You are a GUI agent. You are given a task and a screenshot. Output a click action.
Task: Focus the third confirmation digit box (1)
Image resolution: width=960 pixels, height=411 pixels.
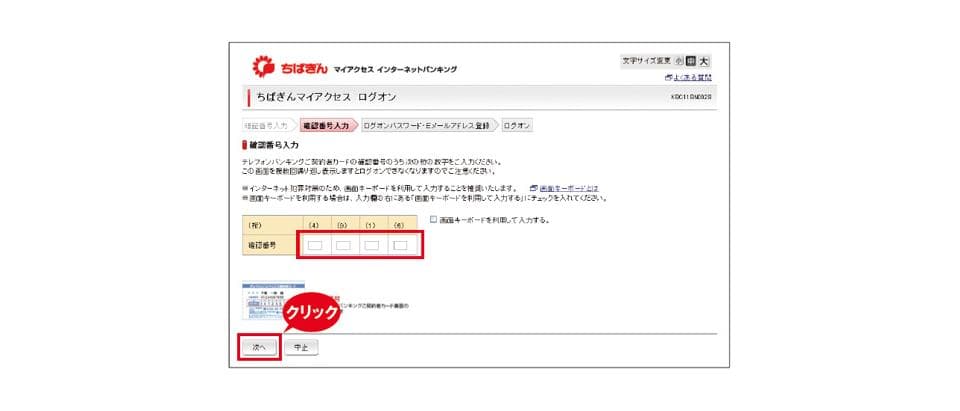pos(372,246)
